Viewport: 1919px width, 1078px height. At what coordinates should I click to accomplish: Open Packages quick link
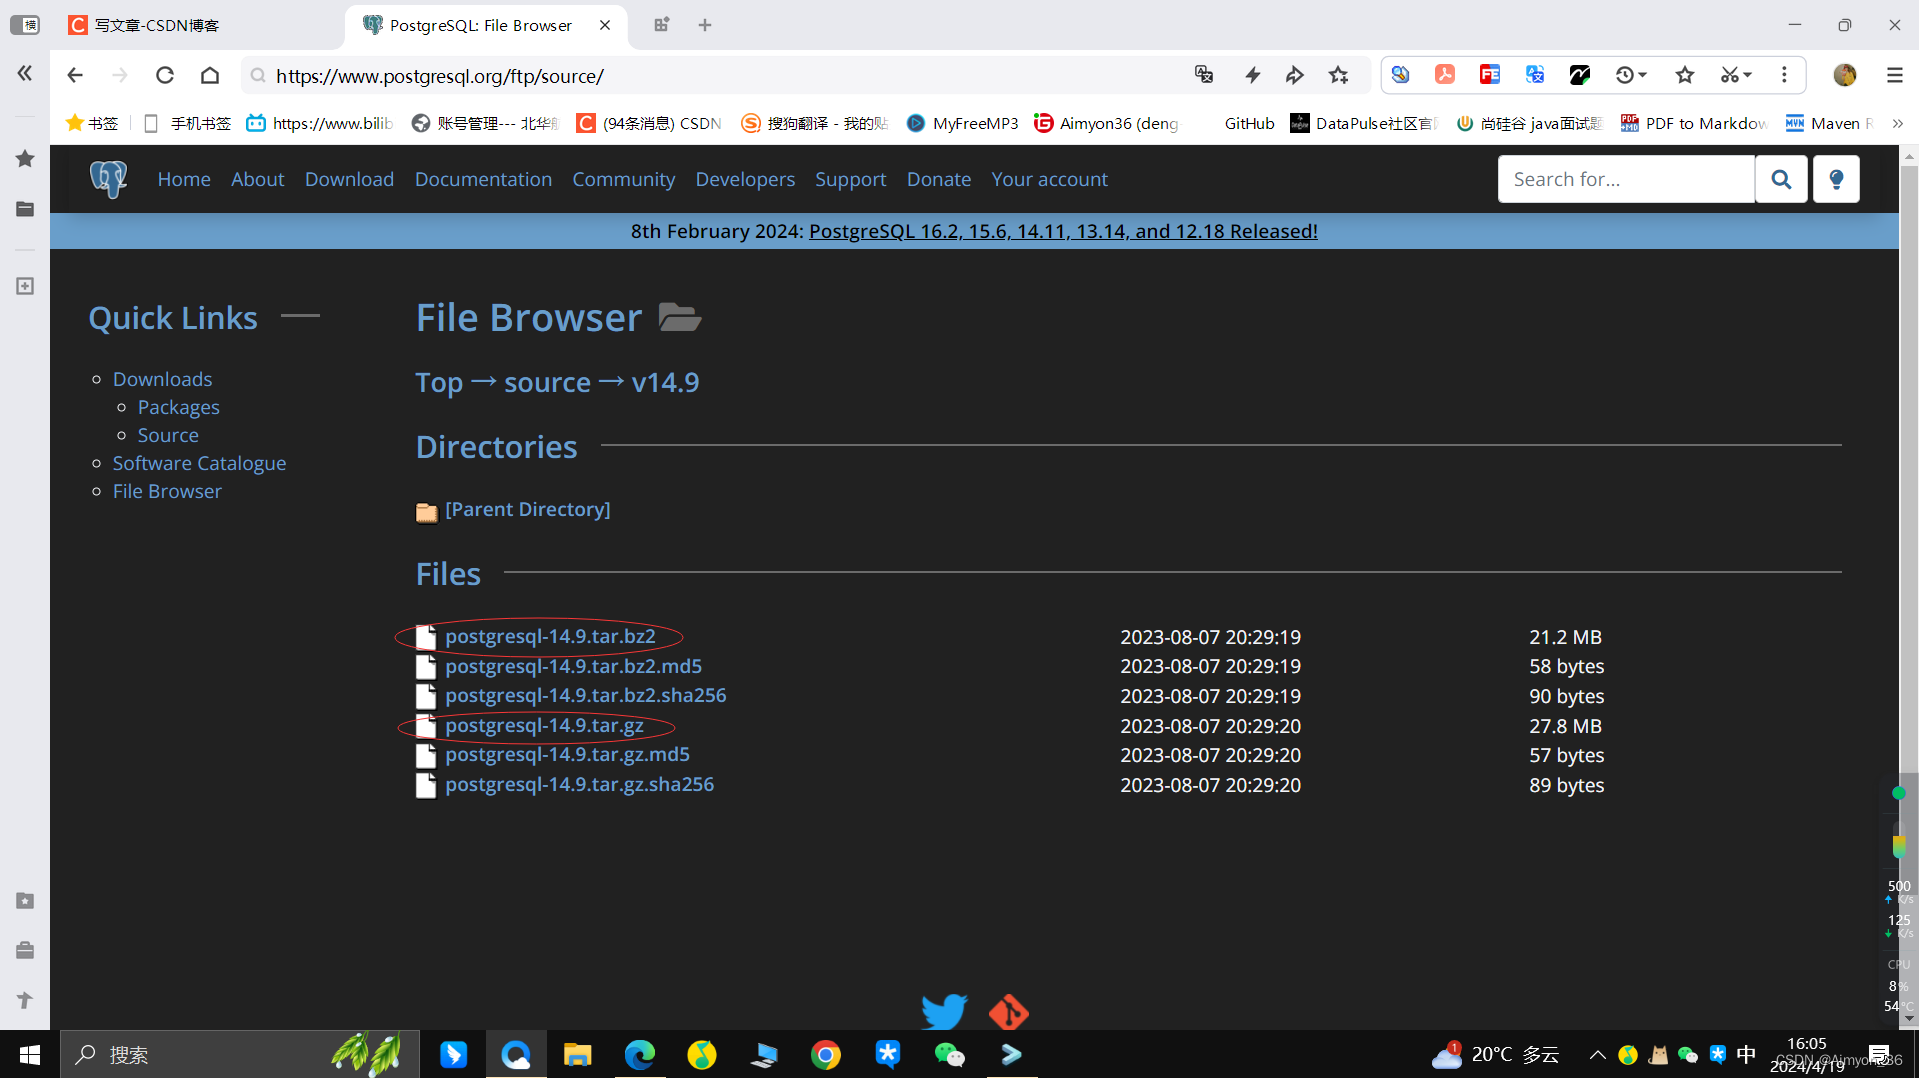pyautogui.click(x=178, y=407)
